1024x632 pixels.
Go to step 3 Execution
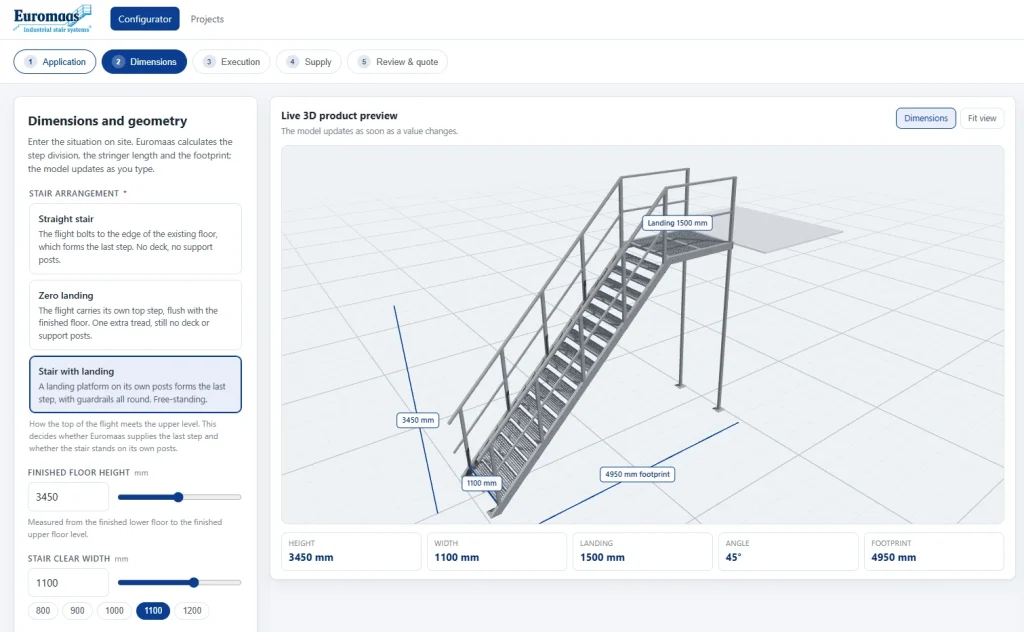pos(231,61)
